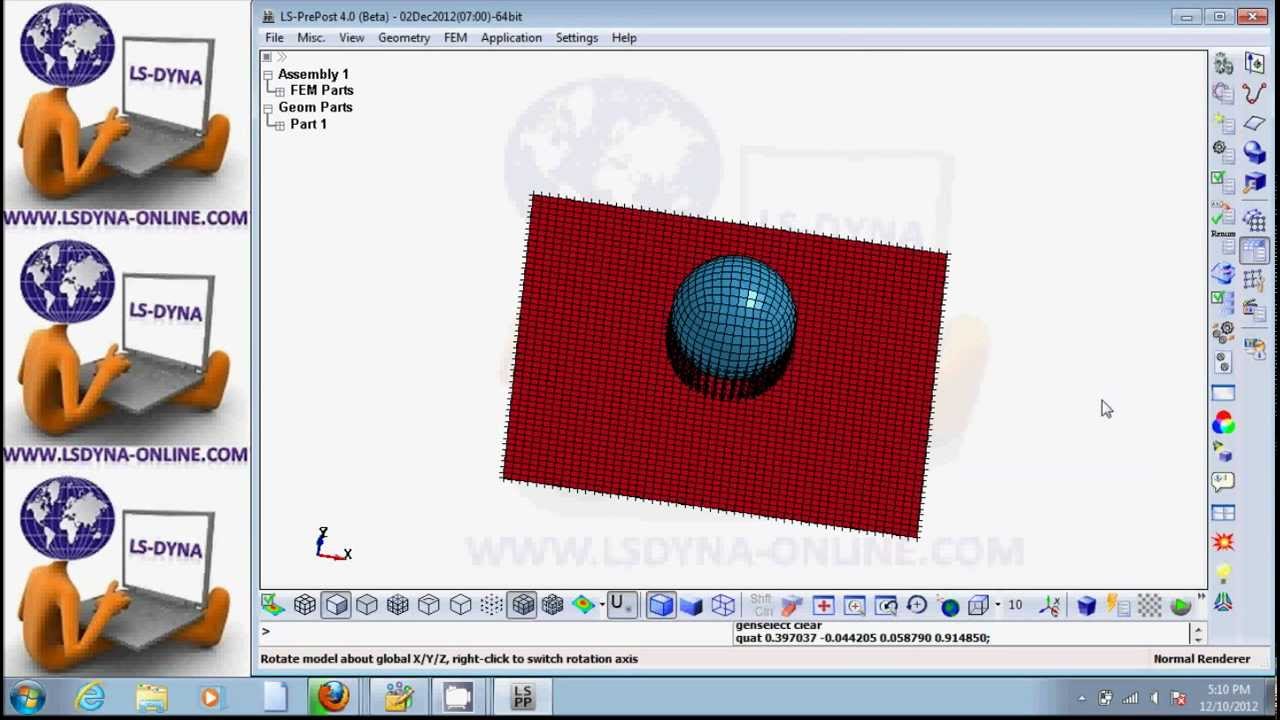The height and width of the screenshot is (720, 1280).
Task: Select the edge line cube icon
Action: (460, 605)
